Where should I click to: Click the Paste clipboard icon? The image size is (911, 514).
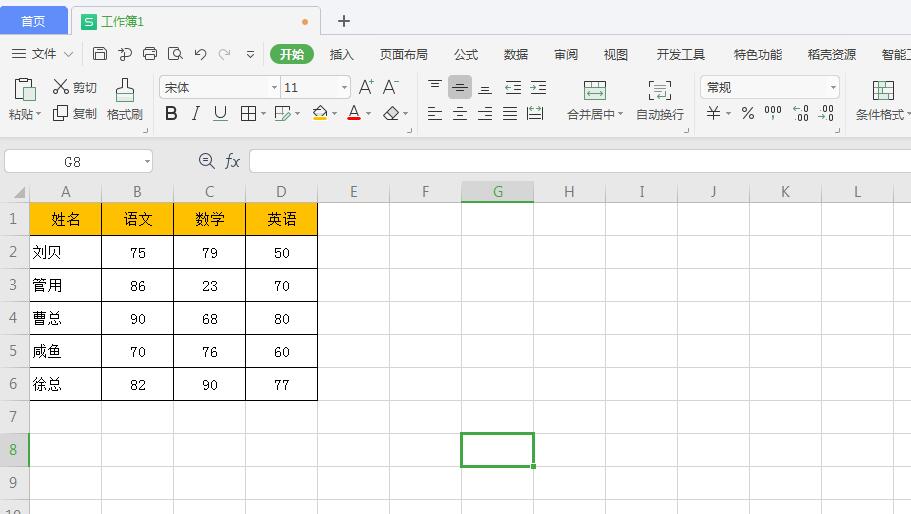pyautogui.click(x=24, y=89)
